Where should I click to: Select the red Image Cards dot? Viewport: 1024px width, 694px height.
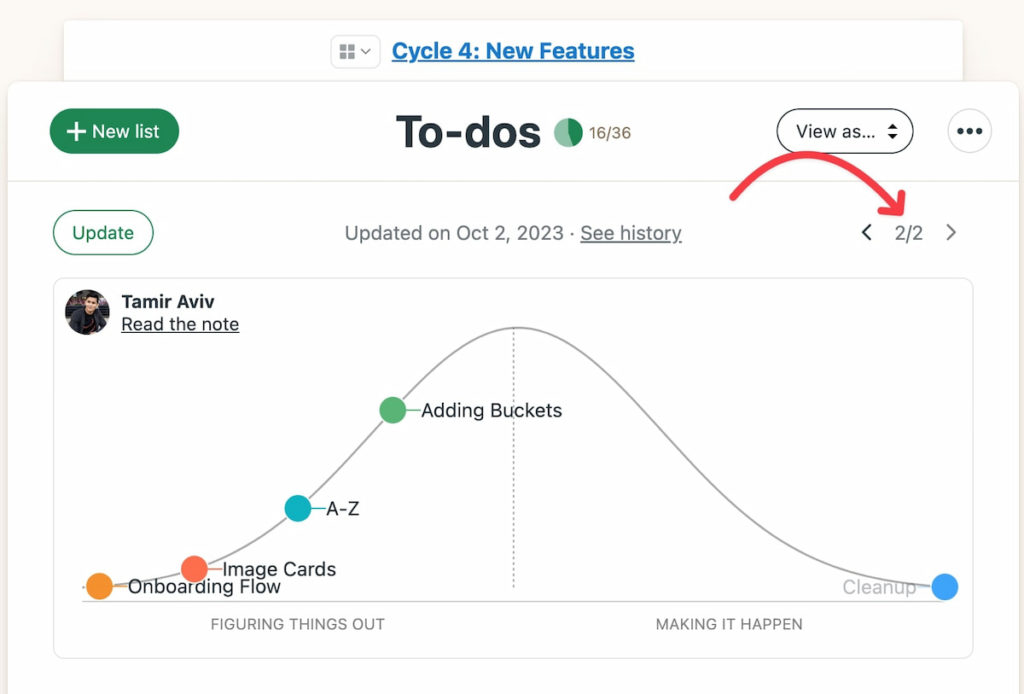[194, 569]
